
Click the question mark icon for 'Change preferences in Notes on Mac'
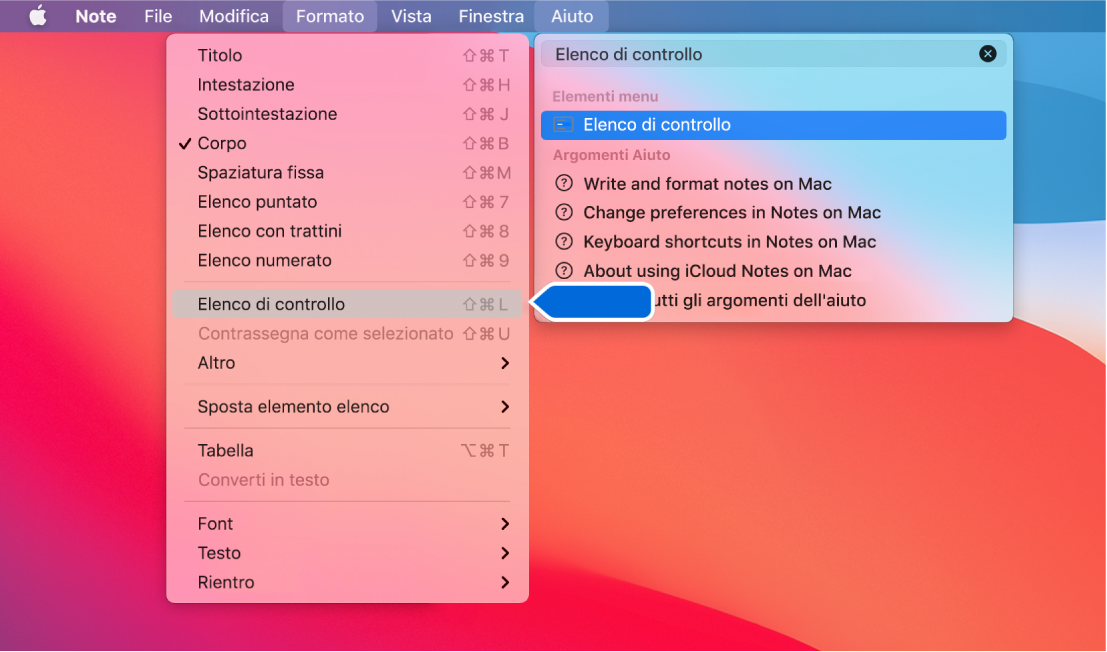pos(565,213)
